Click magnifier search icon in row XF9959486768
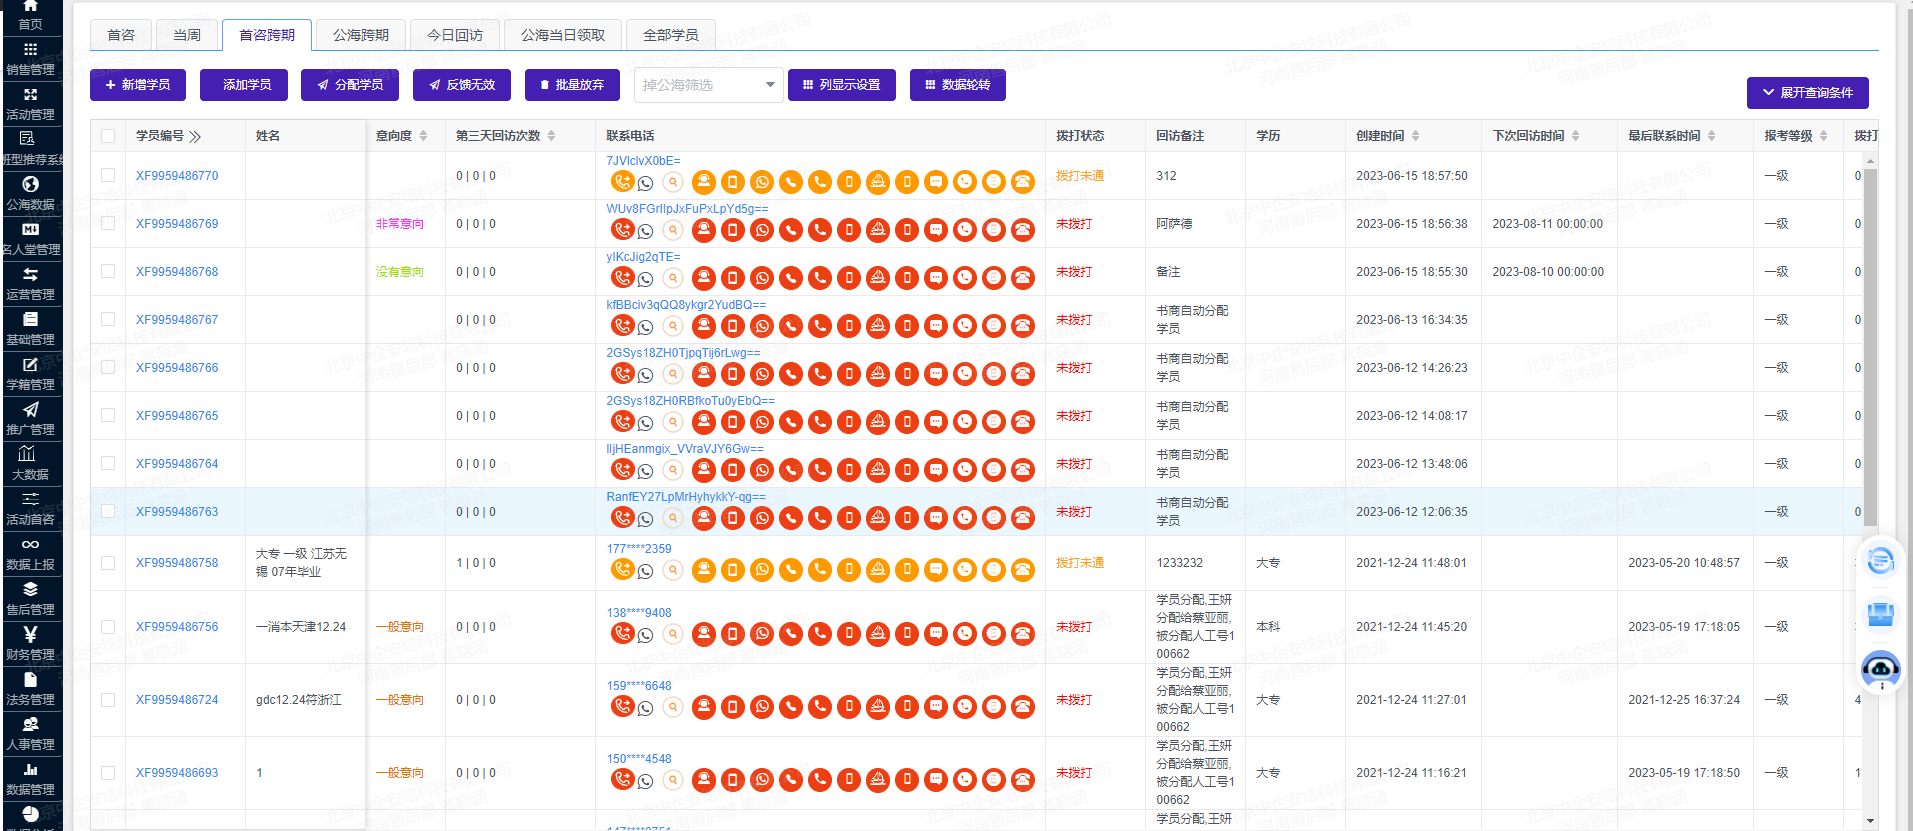 pyautogui.click(x=674, y=278)
